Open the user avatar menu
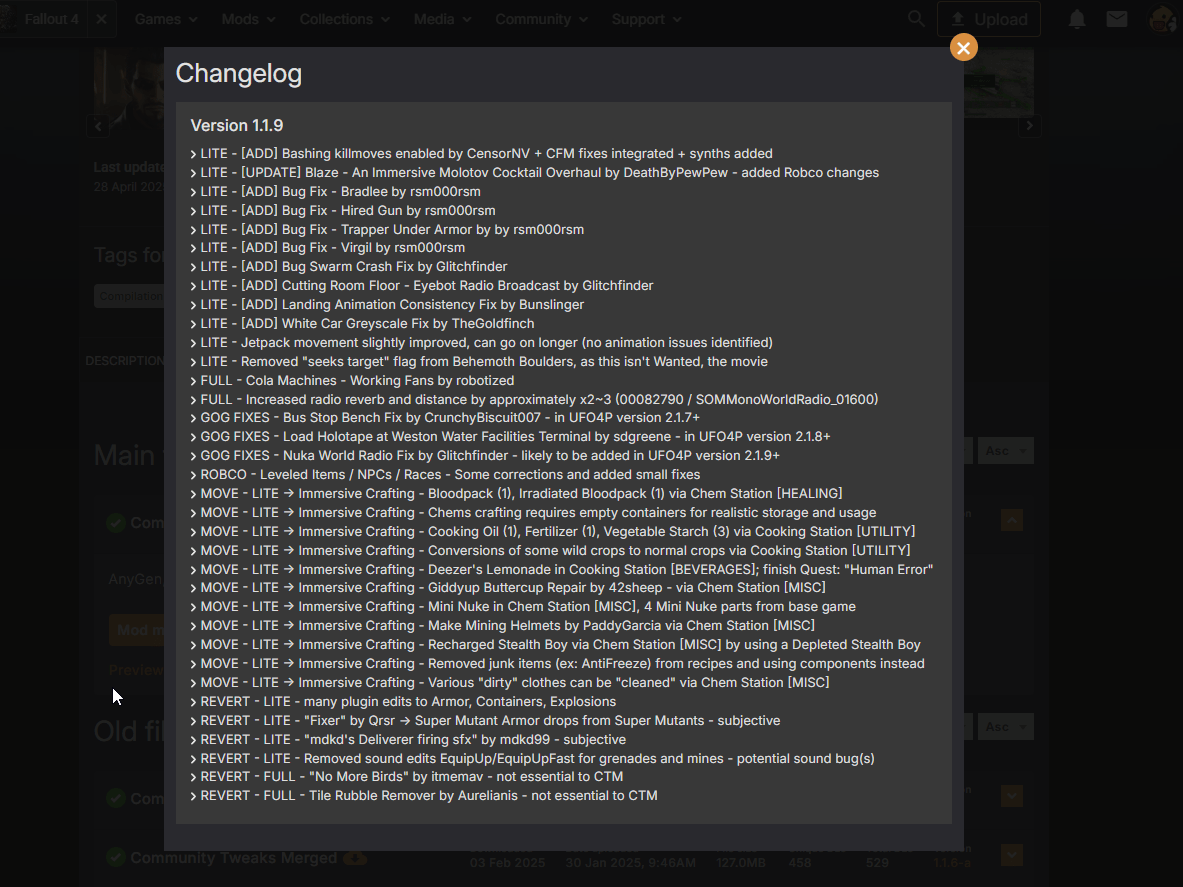This screenshot has width=1183, height=887. 1163,19
